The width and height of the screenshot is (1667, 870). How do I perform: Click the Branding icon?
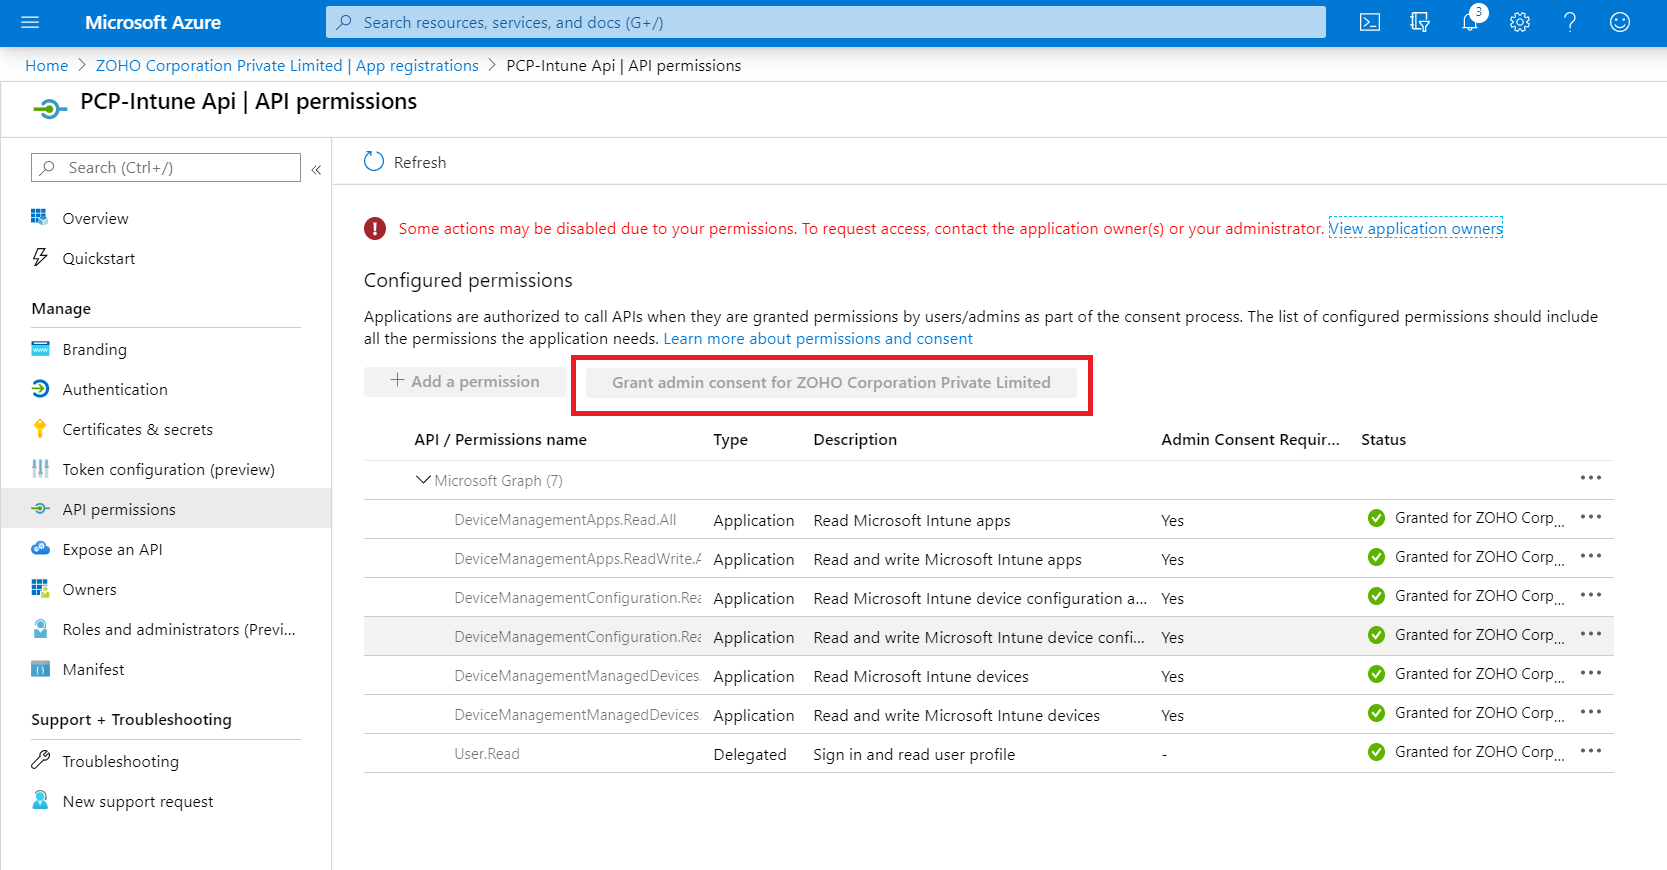(40, 348)
